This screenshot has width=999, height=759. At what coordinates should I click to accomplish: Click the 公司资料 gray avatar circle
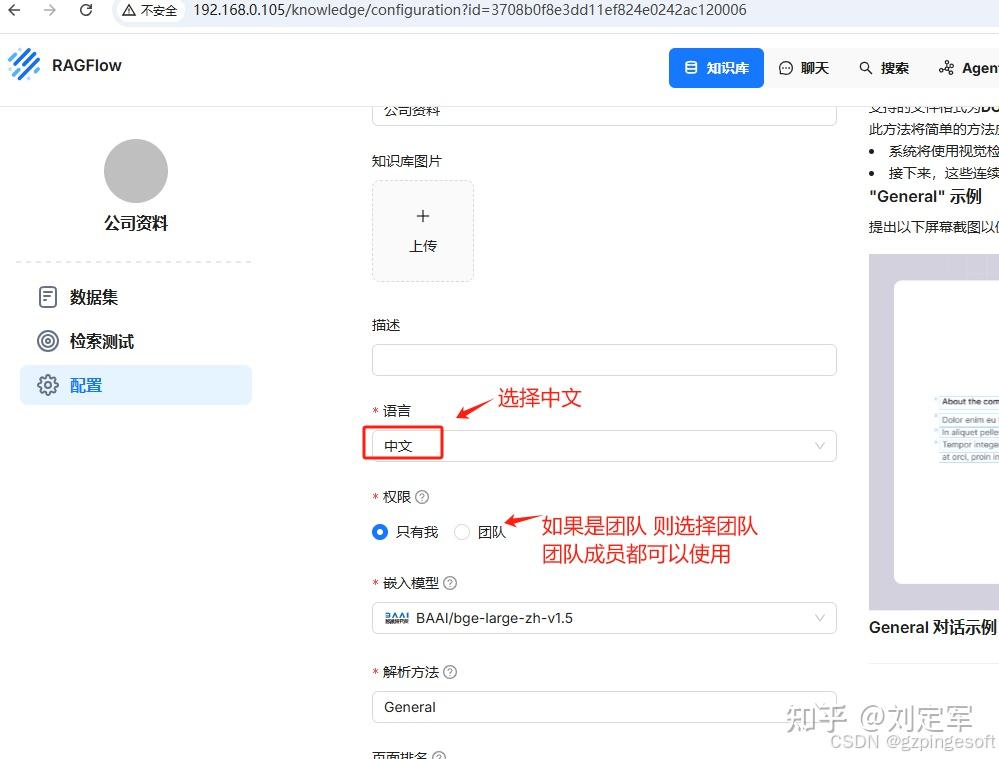pos(136,171)
